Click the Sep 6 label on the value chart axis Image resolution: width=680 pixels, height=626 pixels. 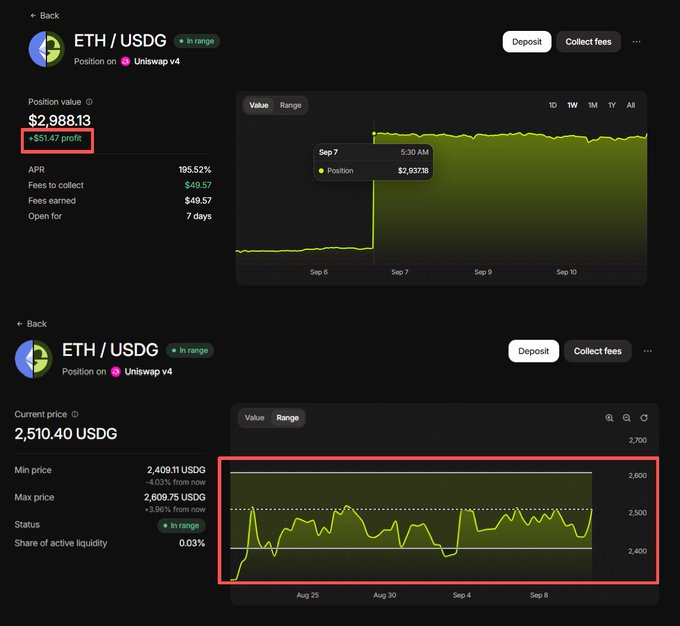[x=319, y=272]
